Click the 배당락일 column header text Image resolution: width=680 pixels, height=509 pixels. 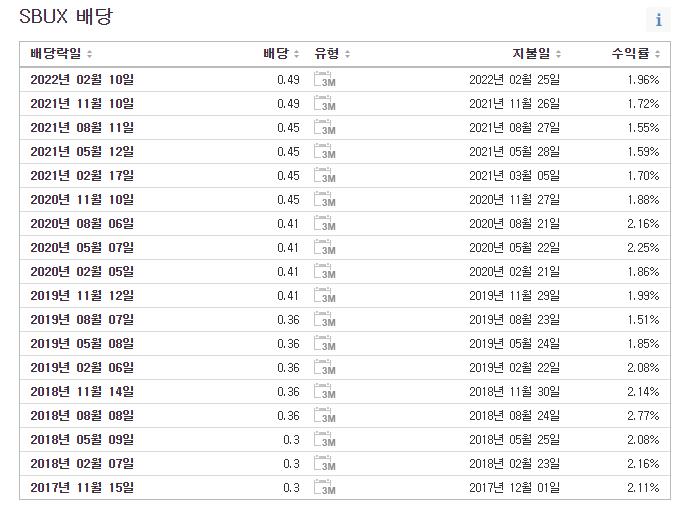point(56,54)
